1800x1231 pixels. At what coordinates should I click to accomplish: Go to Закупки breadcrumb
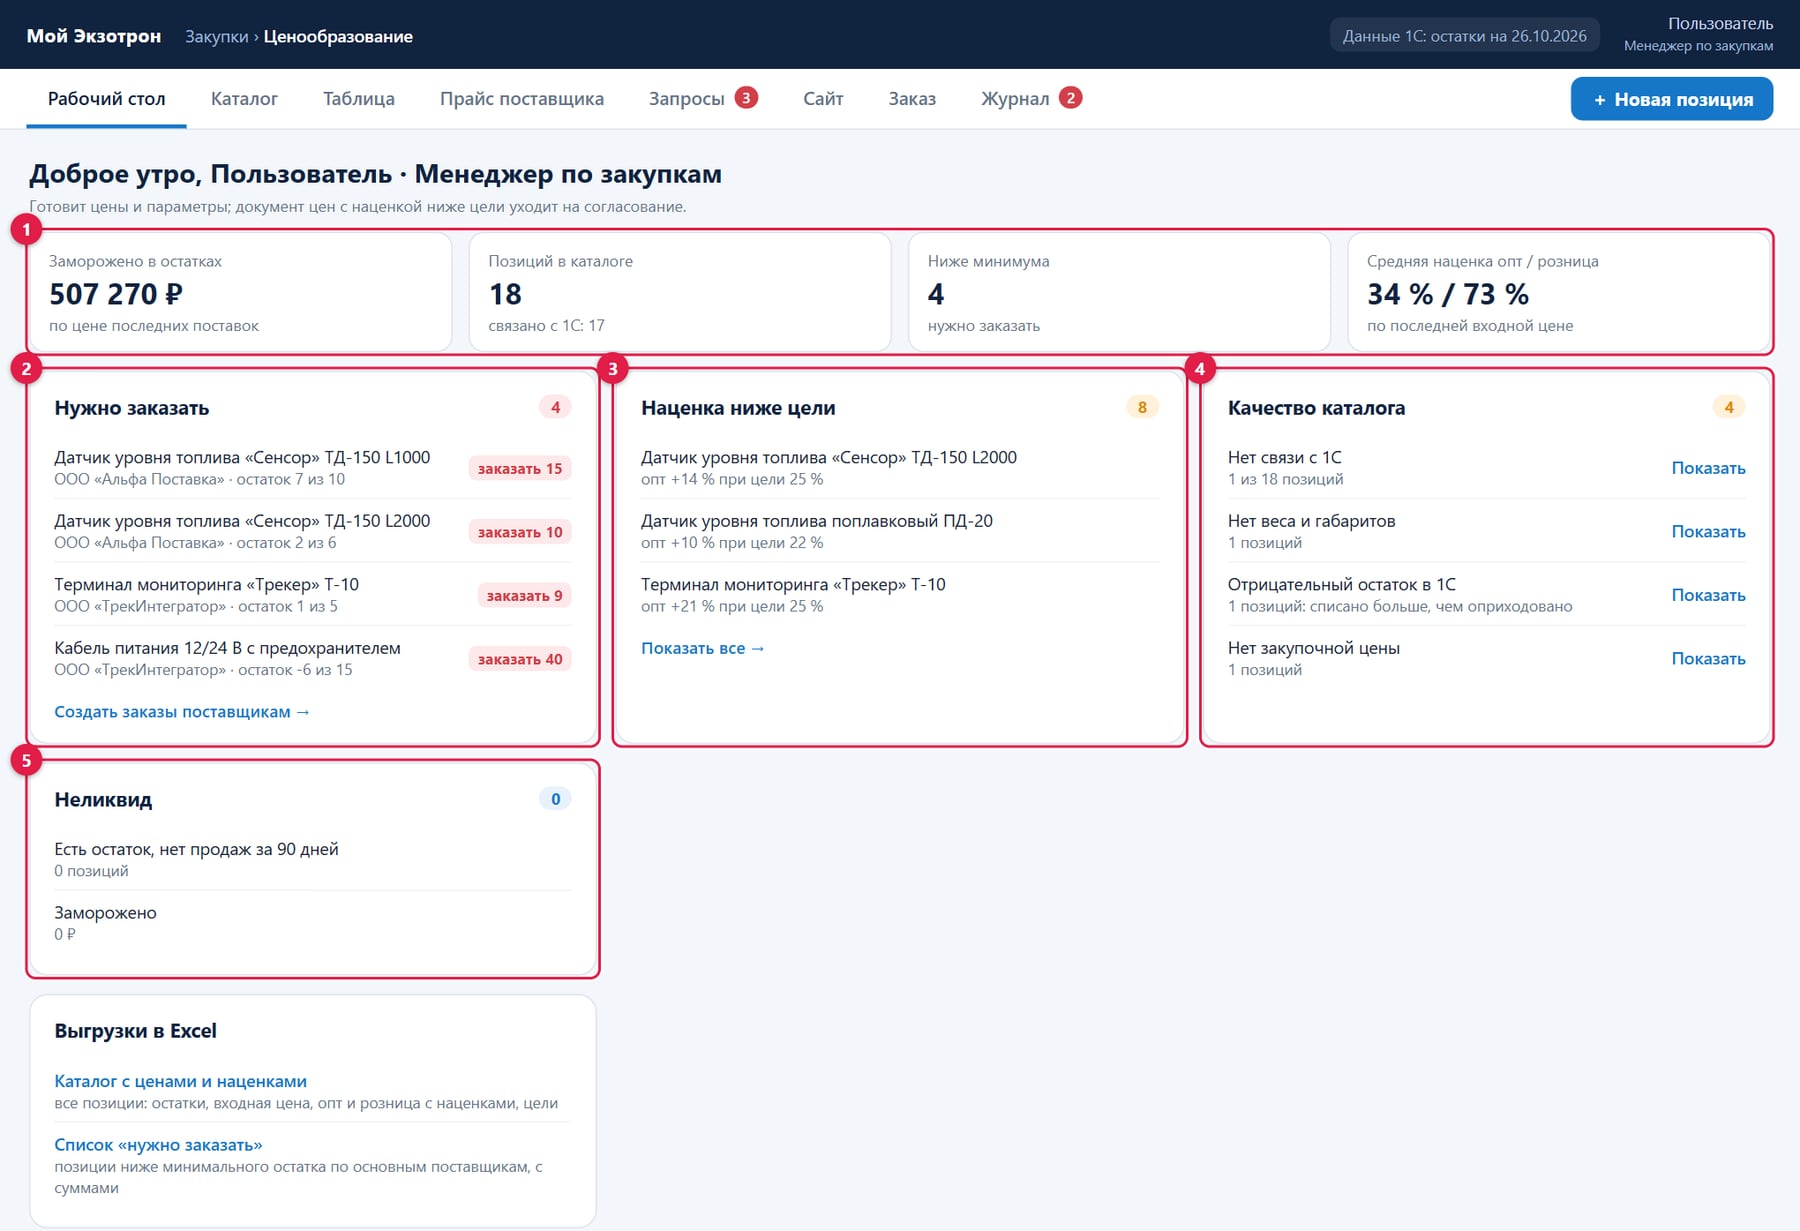point(216,37)
